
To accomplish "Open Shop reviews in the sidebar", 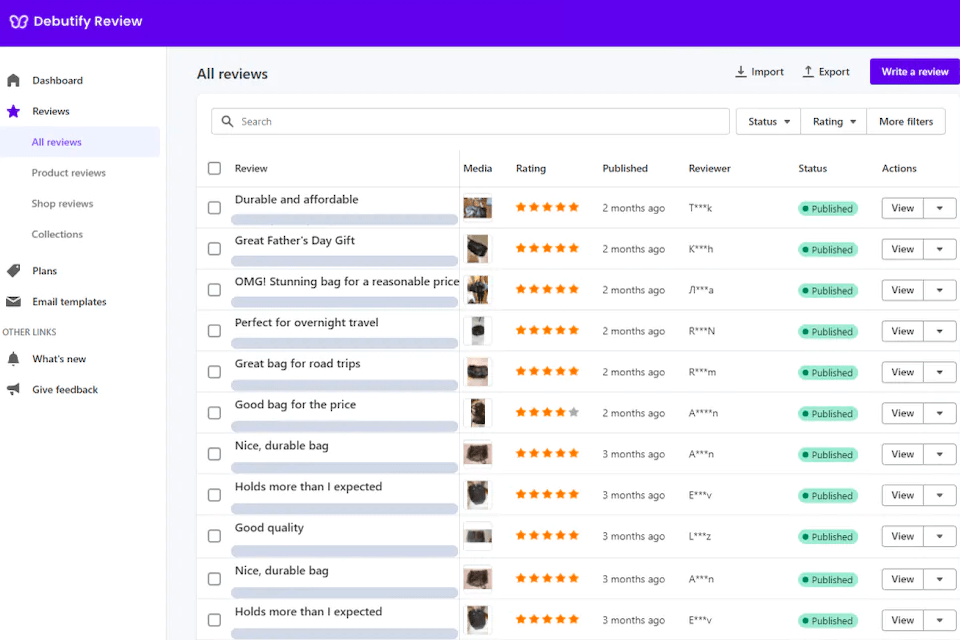I will point(62,203).
